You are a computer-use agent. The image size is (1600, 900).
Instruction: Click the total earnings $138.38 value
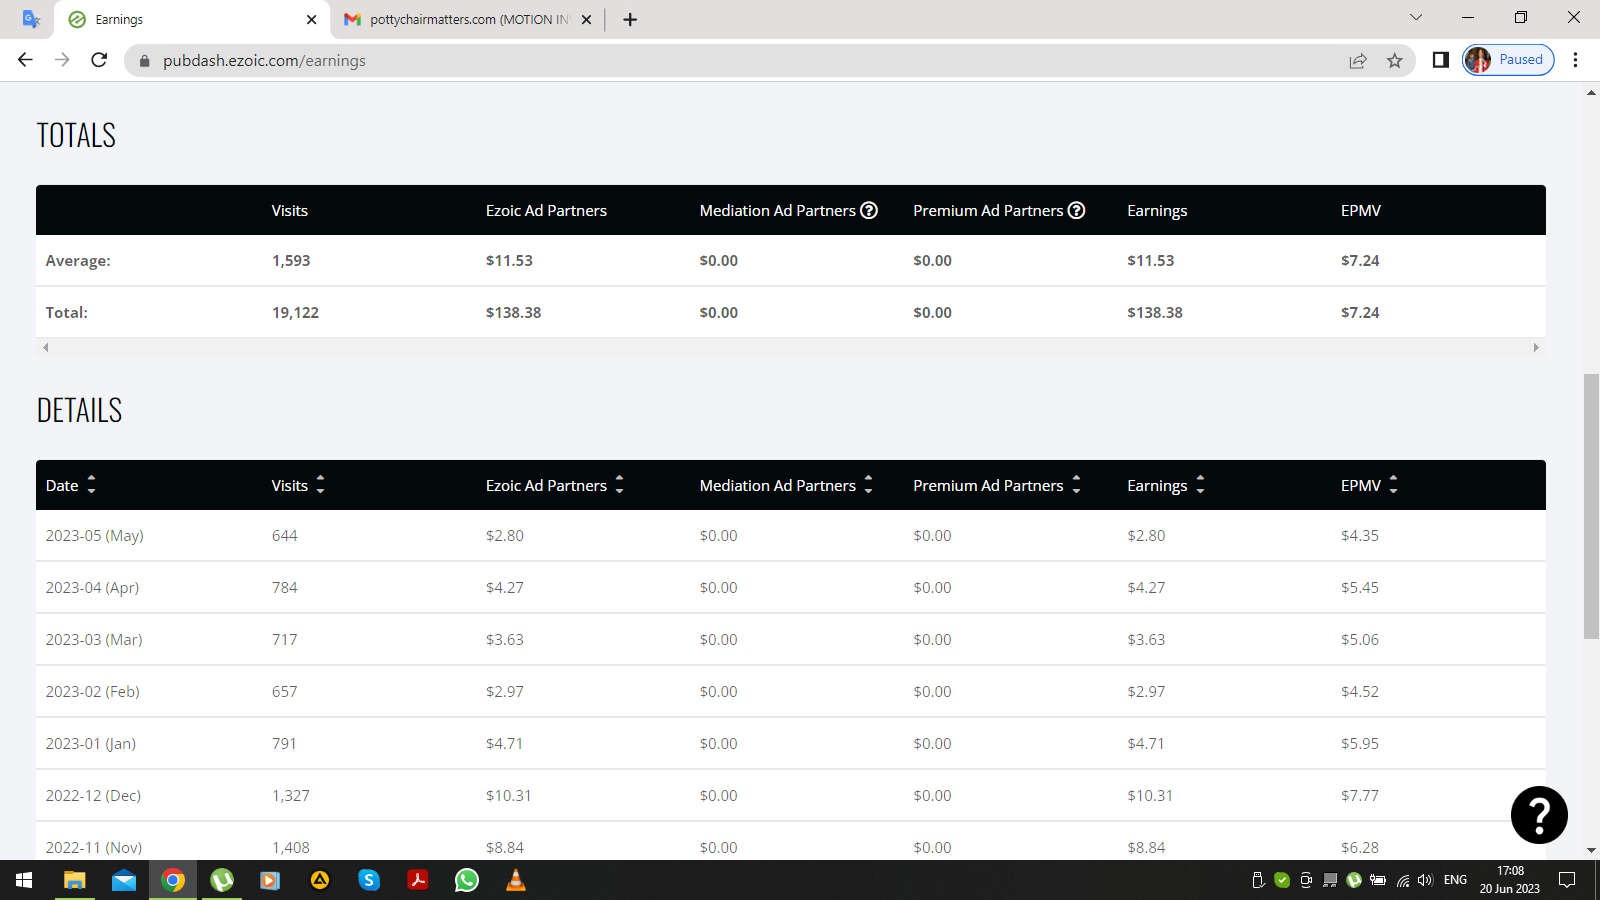[1155, 313]
